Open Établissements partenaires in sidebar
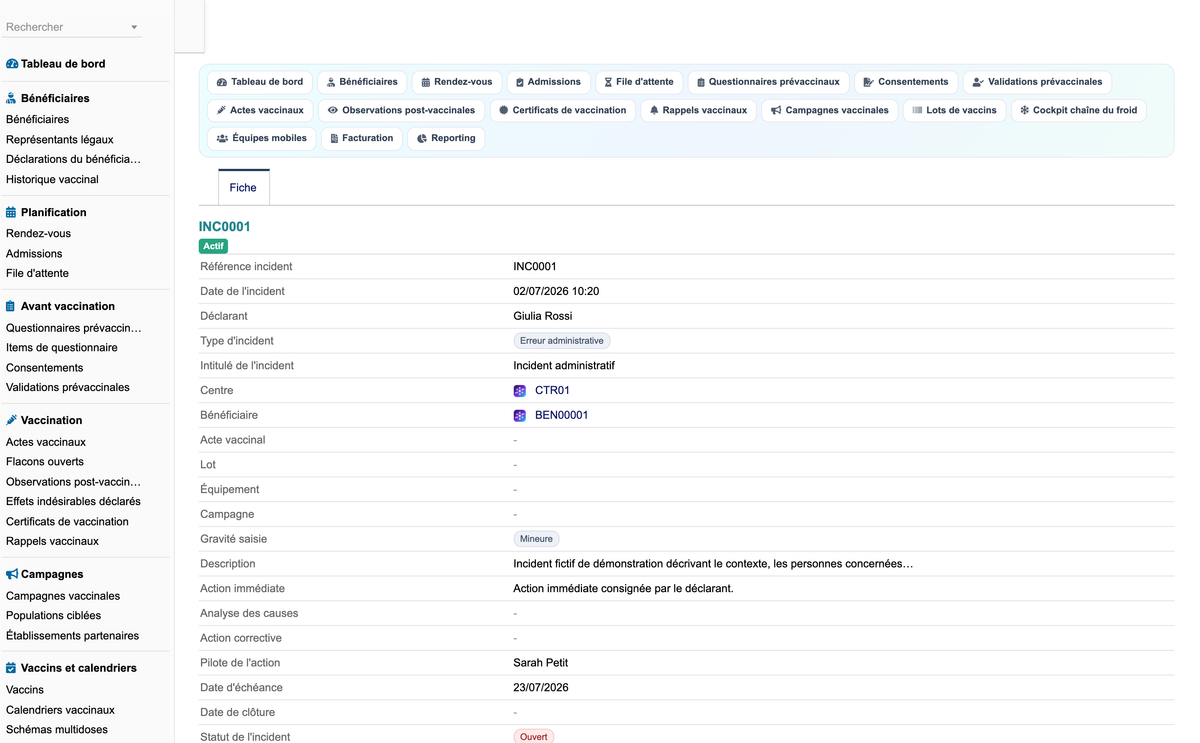Viewport: 1200px width, 743px height. tap(72, 636)
